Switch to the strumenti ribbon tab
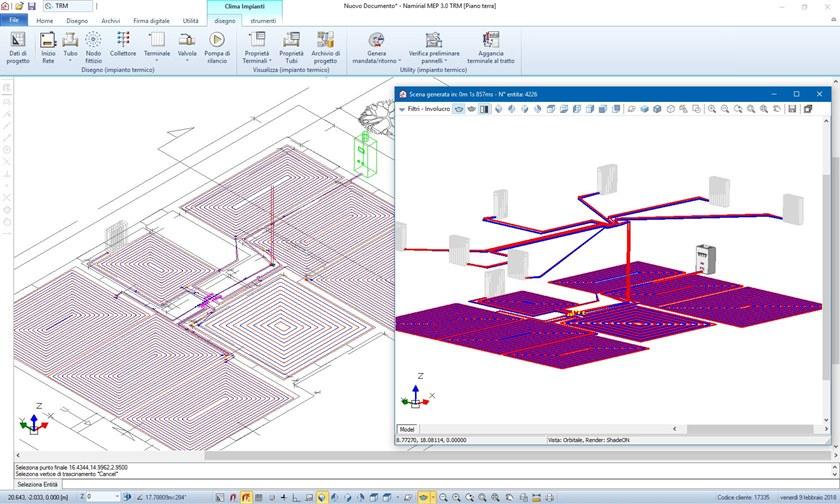840x504 pixels. [x=263, y=20]
